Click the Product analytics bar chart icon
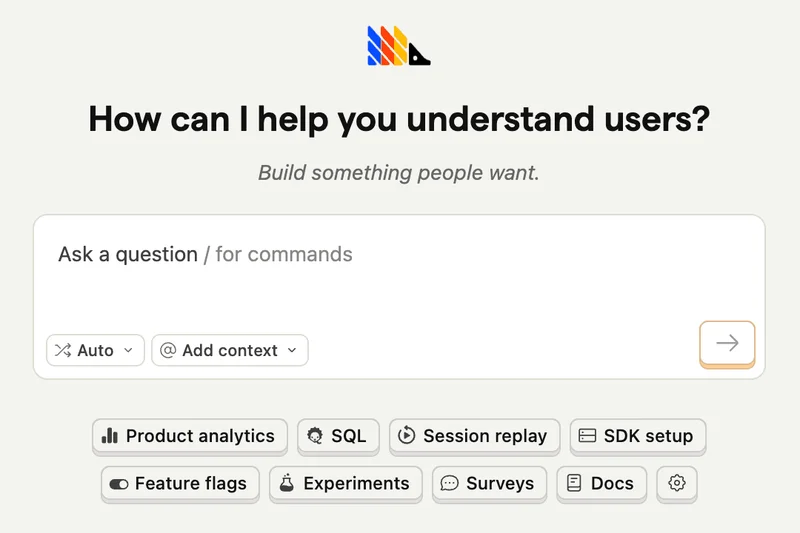 (x=110, y=436)
